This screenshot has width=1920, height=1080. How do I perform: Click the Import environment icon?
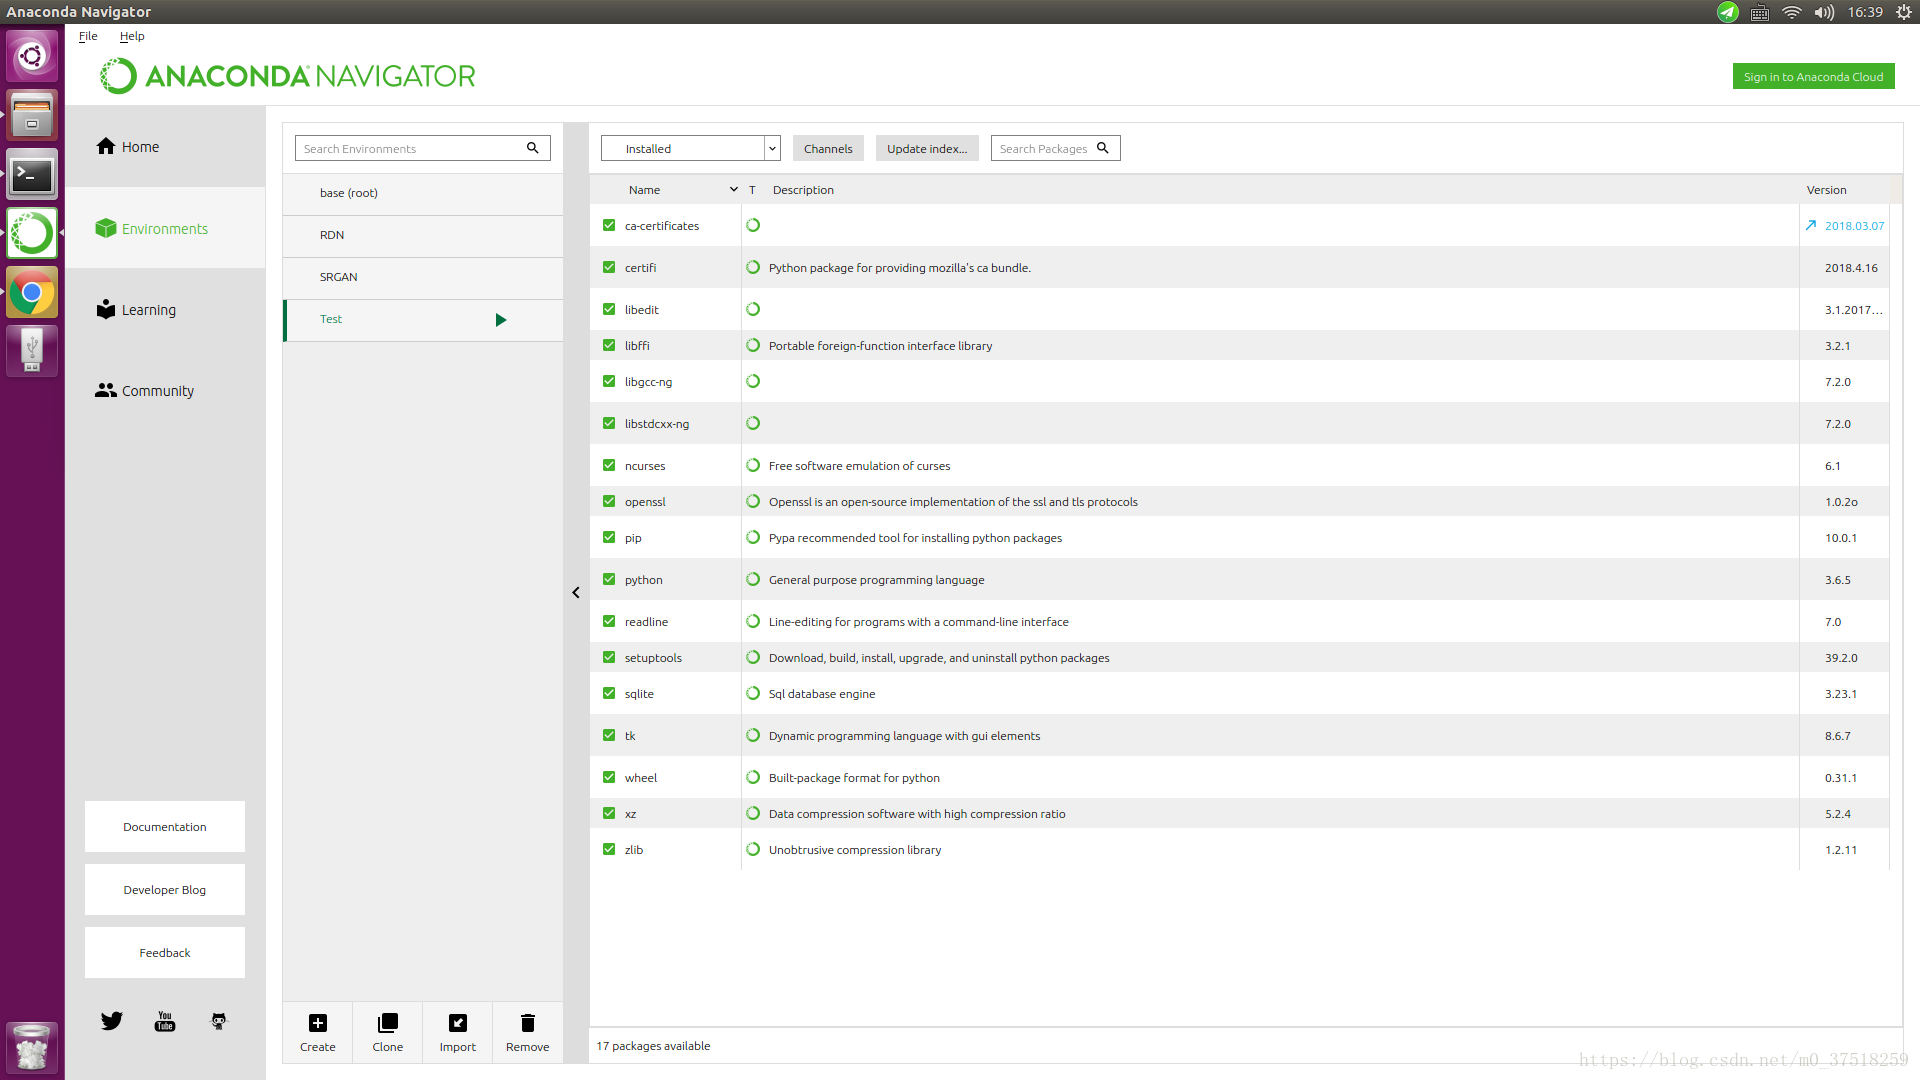tap(457, 1023)
